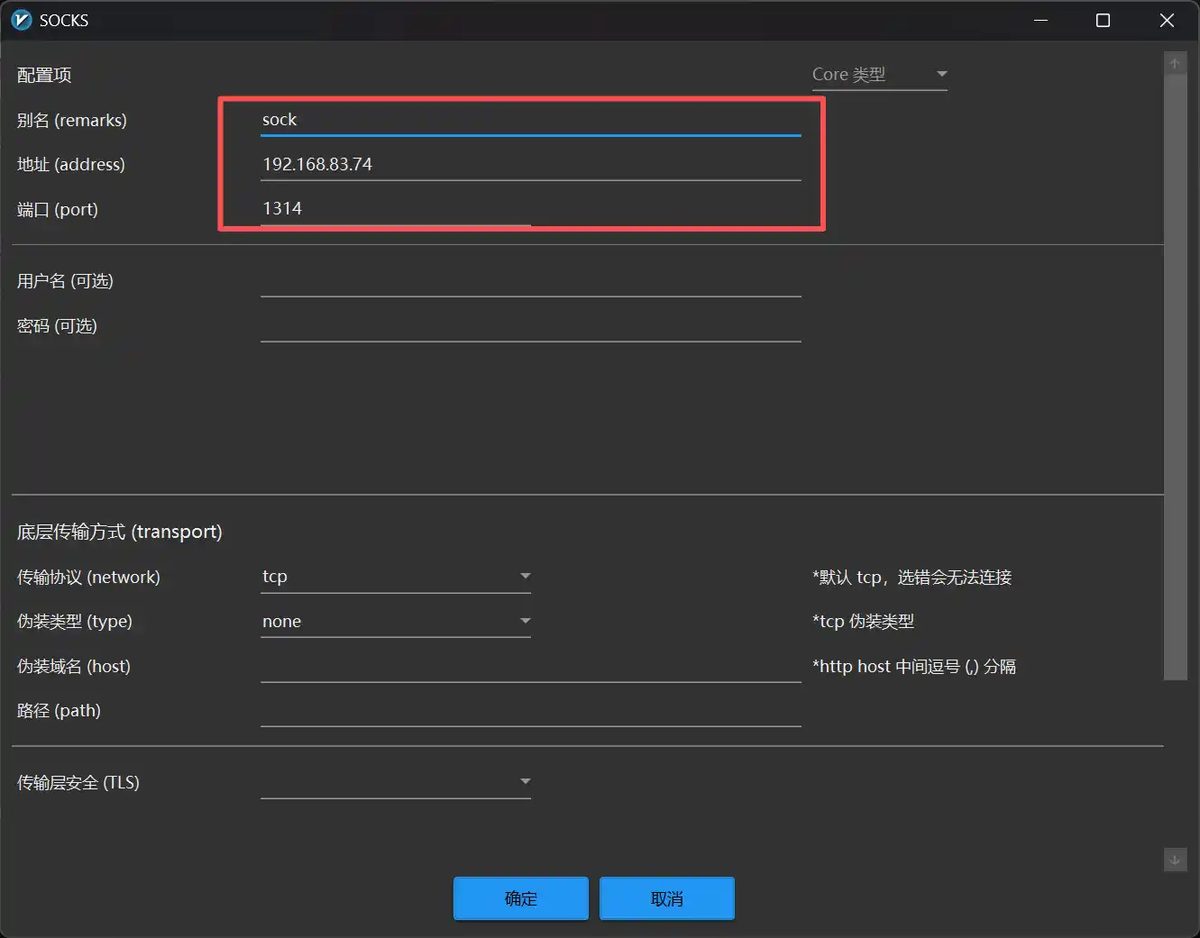The width and height of the screenshot is (1200, 938).
Task: Click the 地址 (address) label
Action: tap(71, 165)
